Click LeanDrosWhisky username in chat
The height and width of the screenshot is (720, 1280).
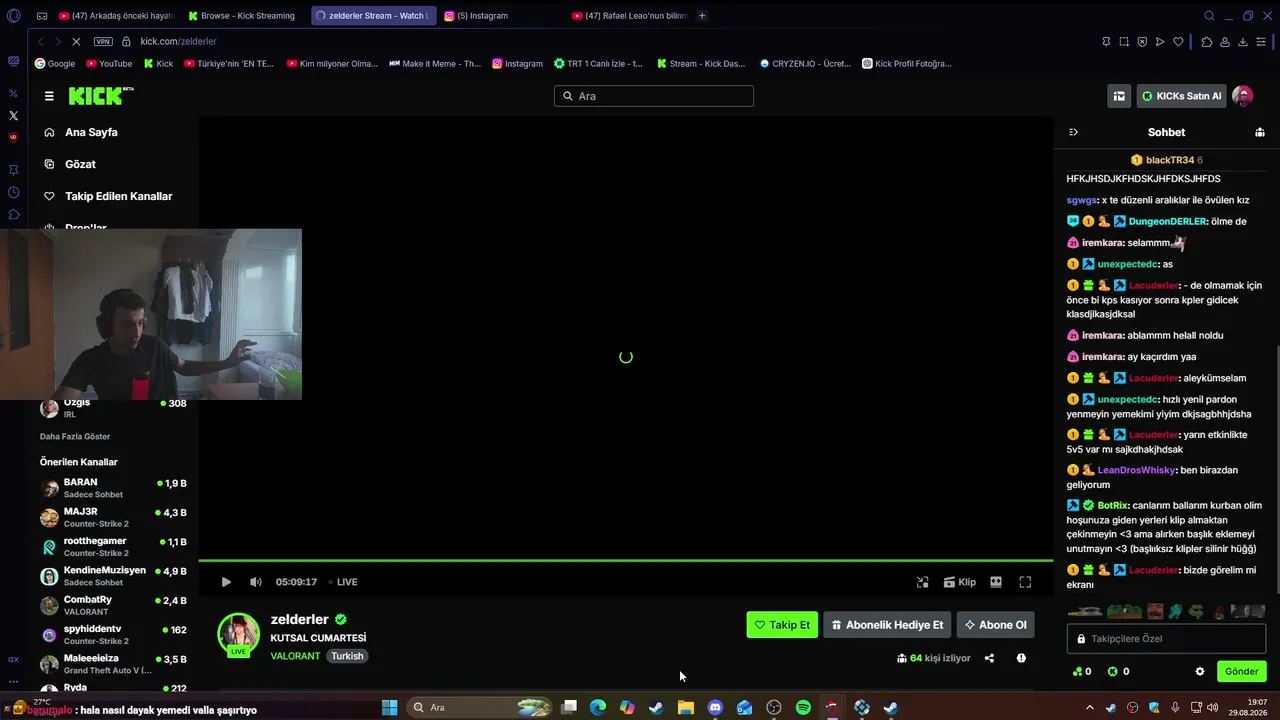[x=1138, y=470]
